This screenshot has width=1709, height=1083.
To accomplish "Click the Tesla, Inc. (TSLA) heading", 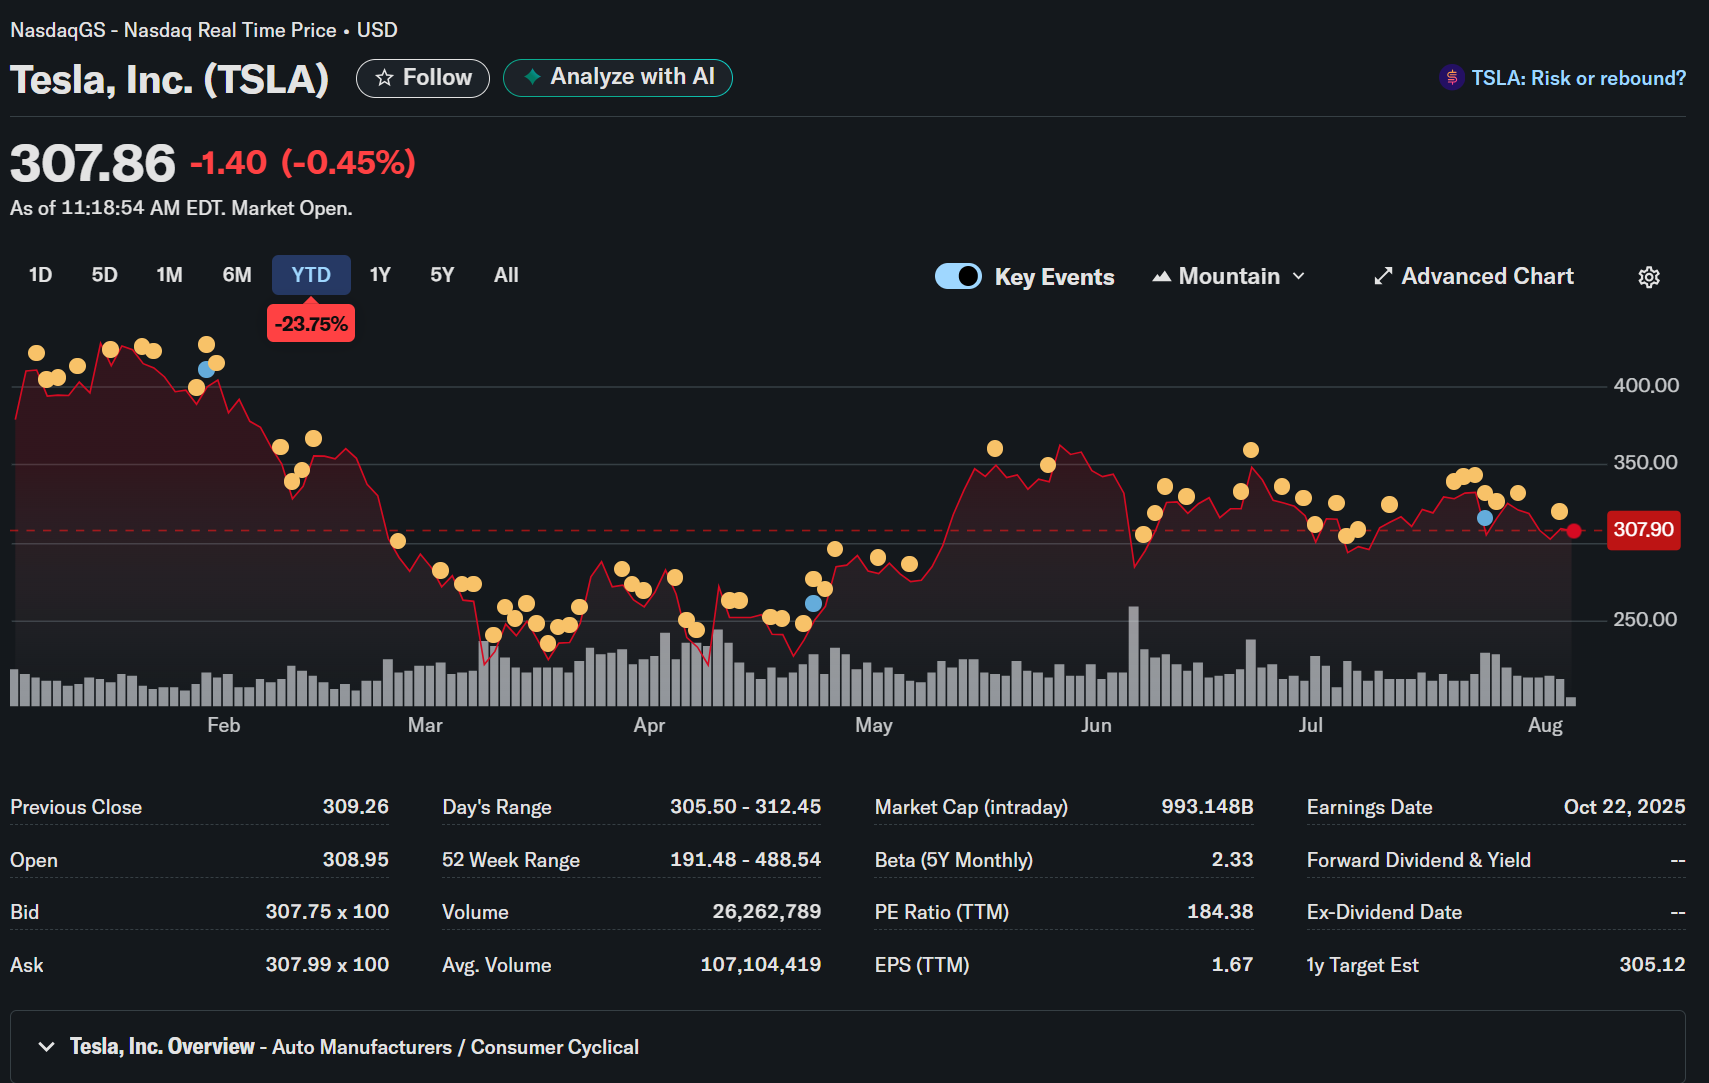I will coord(169,79).
